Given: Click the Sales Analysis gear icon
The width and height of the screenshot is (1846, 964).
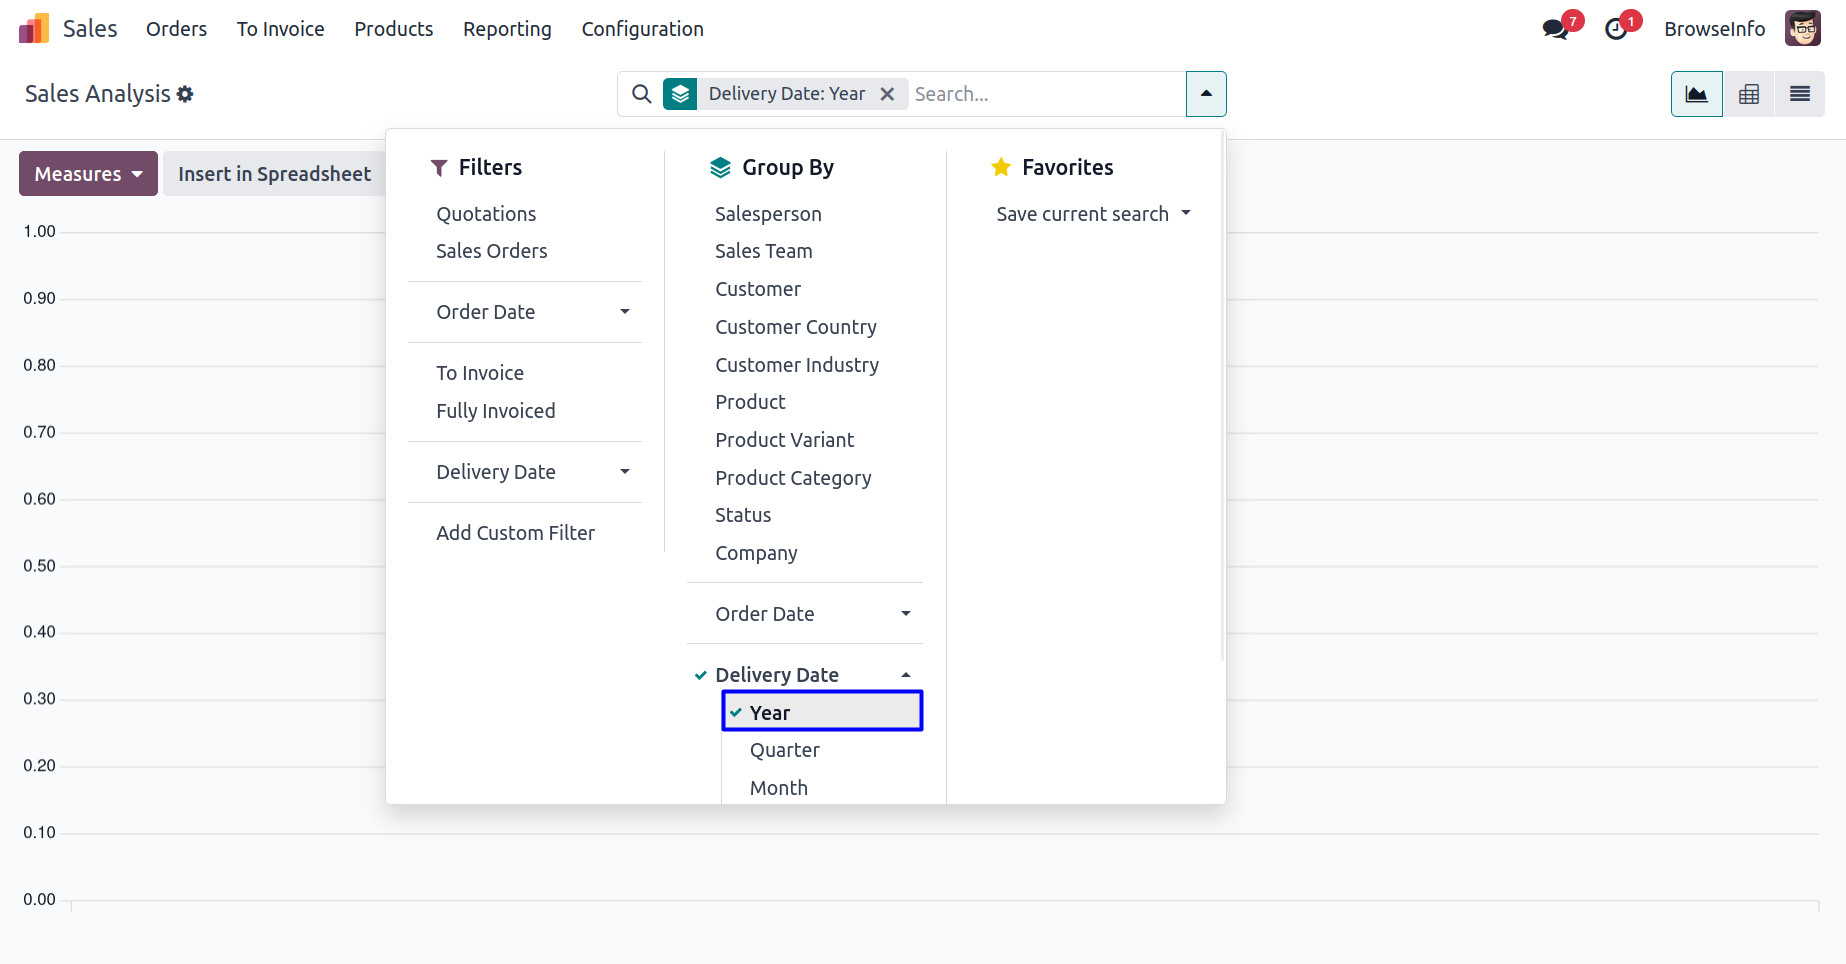Looking at the screenshot, I should [185, 94].
